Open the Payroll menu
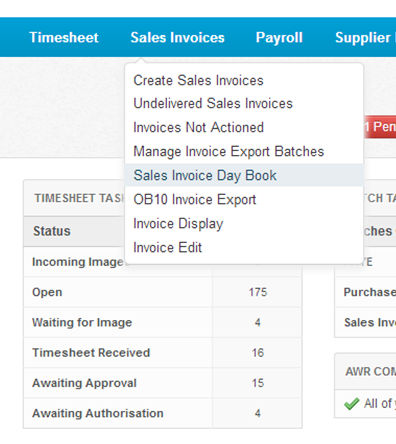Image resolution: width=396 pixels, height=444 pixels. click(279, 37)
